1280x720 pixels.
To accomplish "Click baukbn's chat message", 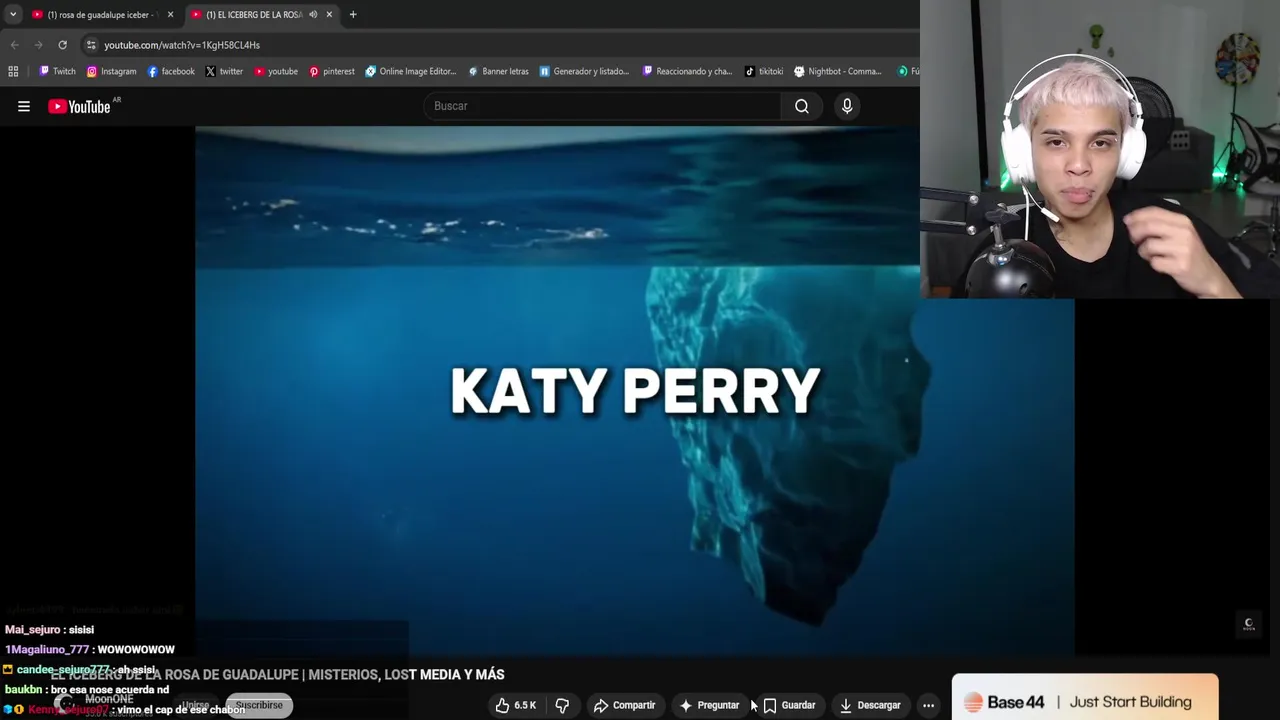I will (x=87, y=690).
